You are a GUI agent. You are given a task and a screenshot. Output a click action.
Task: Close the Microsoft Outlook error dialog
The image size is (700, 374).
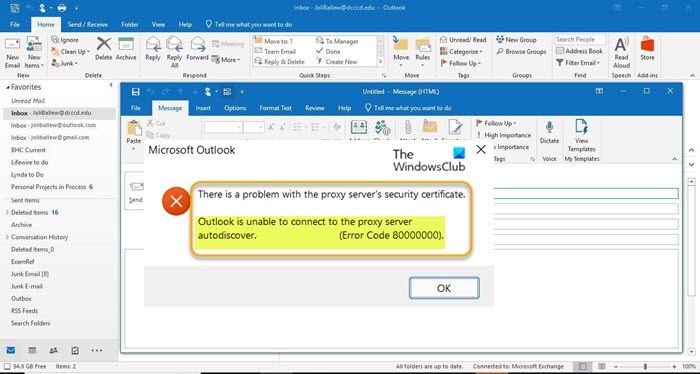[x=481, y=150]
